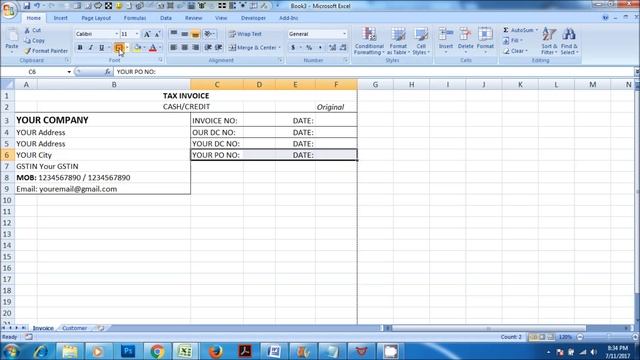Open Cell Styles gallery
This screenshot has height=360, width=640.
click(x=421, y=41)
